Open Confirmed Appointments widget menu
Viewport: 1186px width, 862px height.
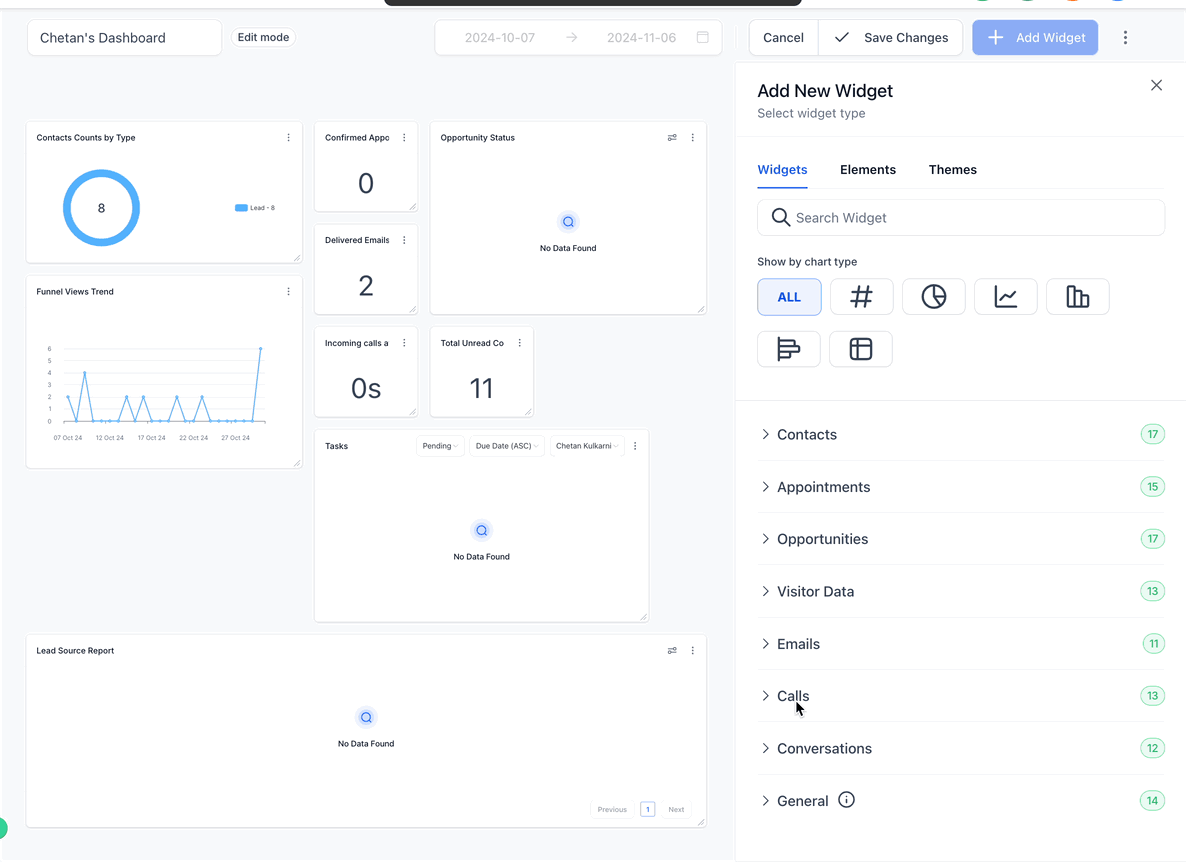404,138
